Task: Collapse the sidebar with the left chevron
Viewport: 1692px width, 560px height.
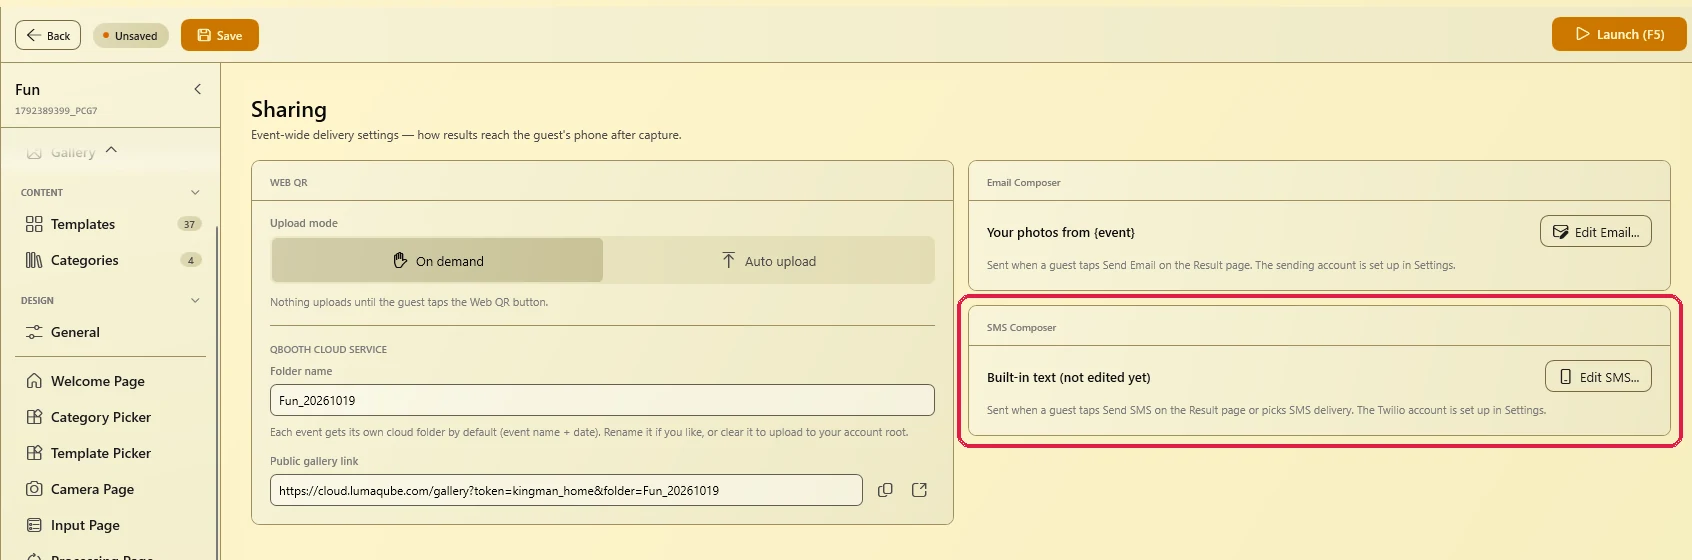Action: (198, 89)
